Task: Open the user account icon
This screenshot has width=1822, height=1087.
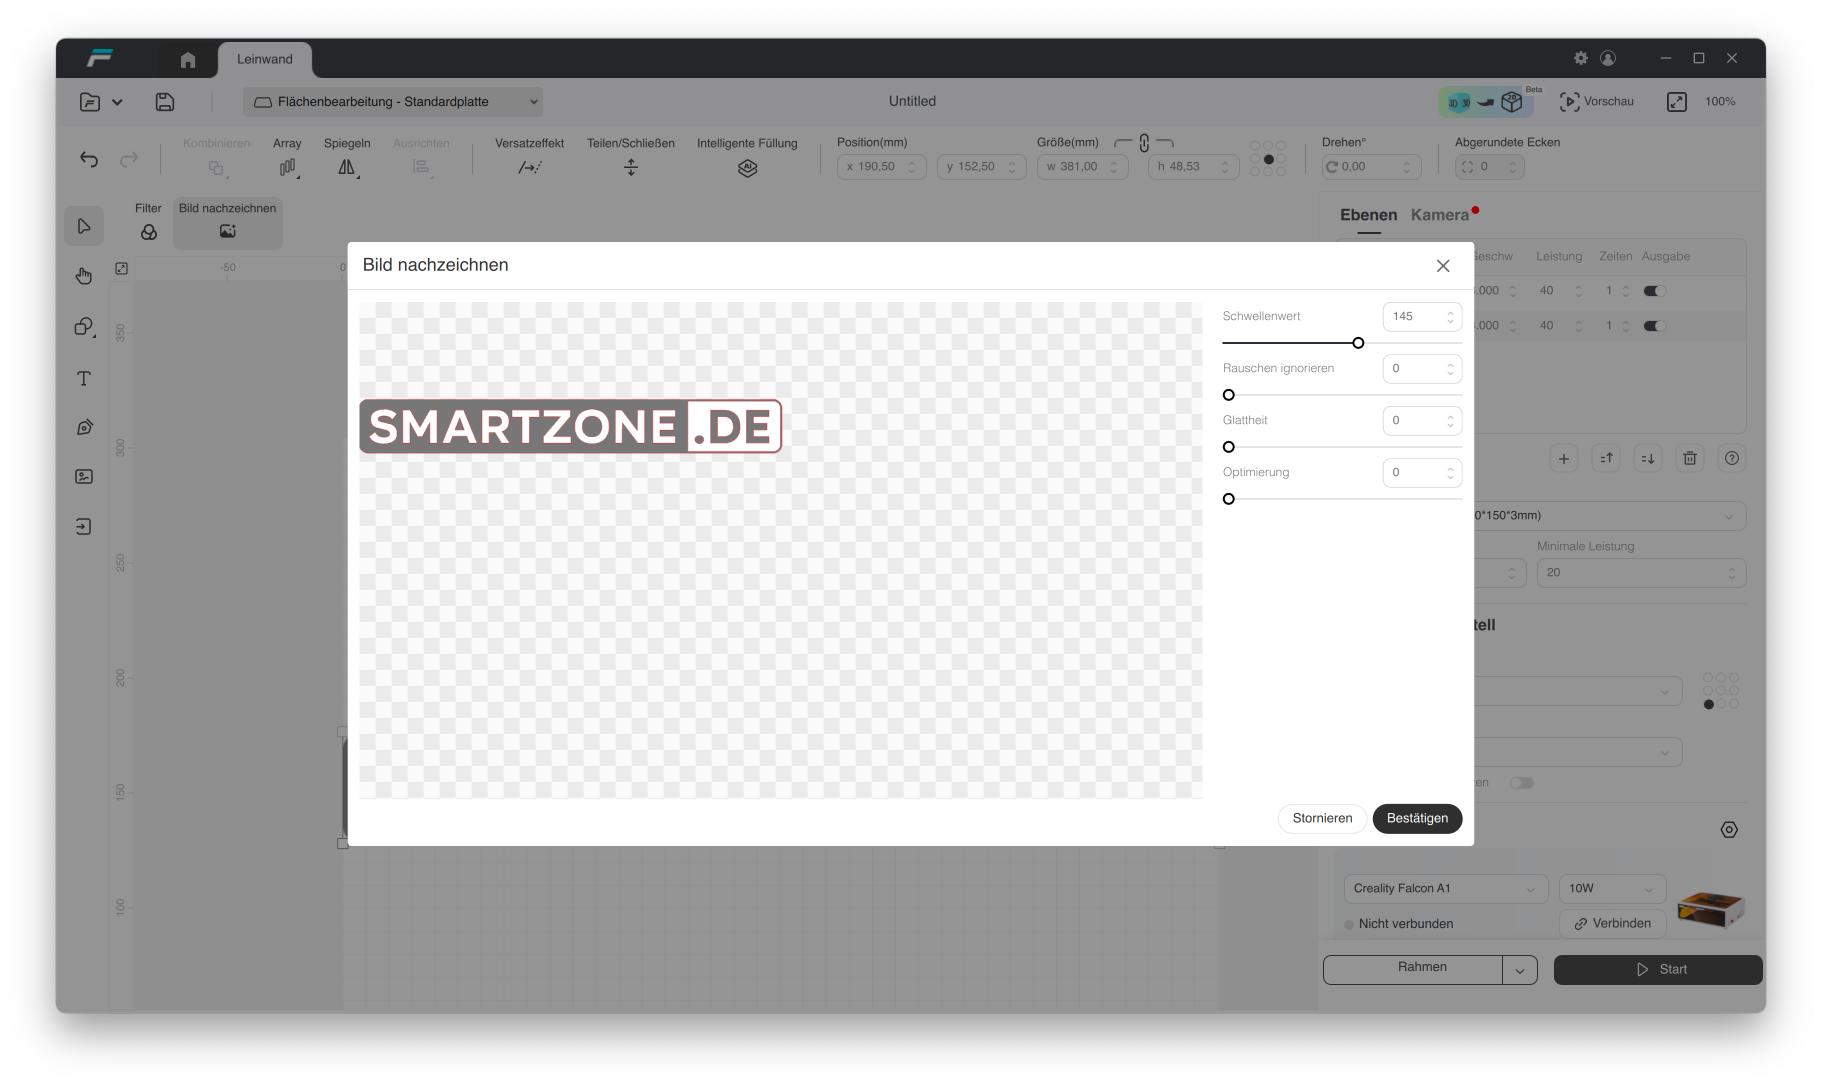Action: point(1608,58)
